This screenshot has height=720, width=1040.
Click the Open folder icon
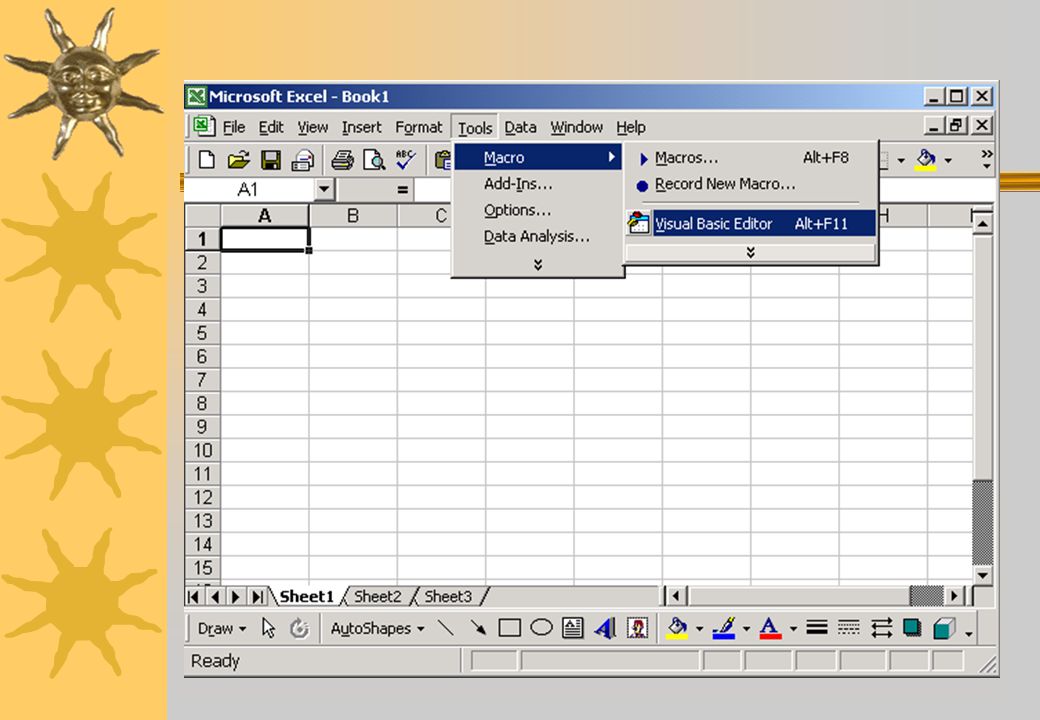click(x=239, y=160)
